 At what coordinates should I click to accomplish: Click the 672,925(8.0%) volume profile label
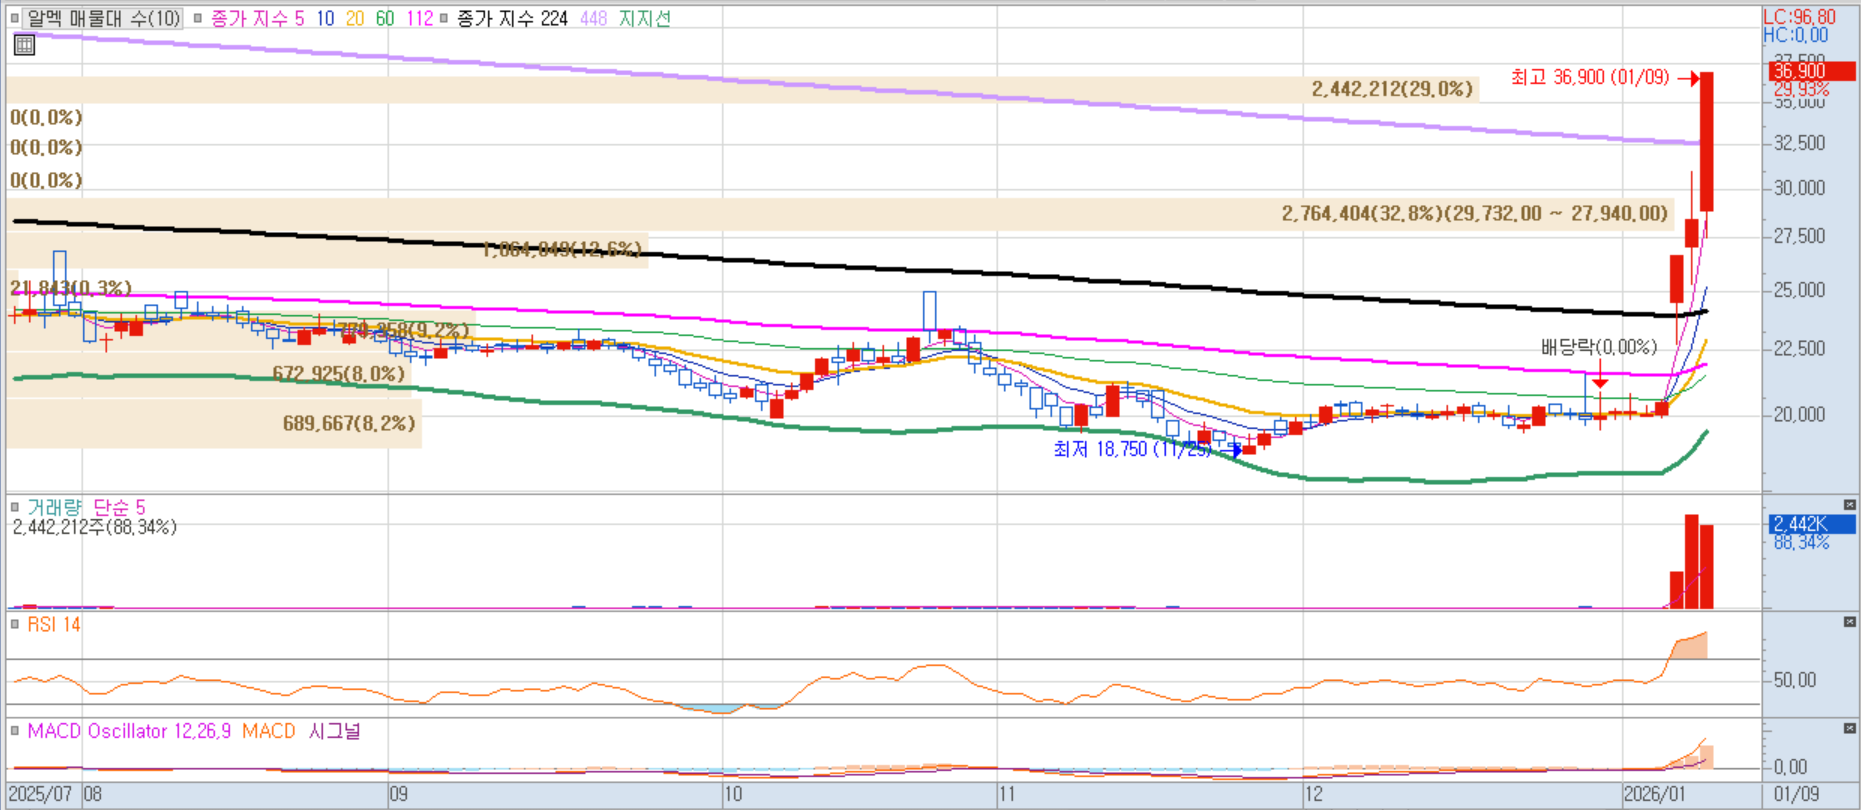pyautogui.click(x=339, y=373)
